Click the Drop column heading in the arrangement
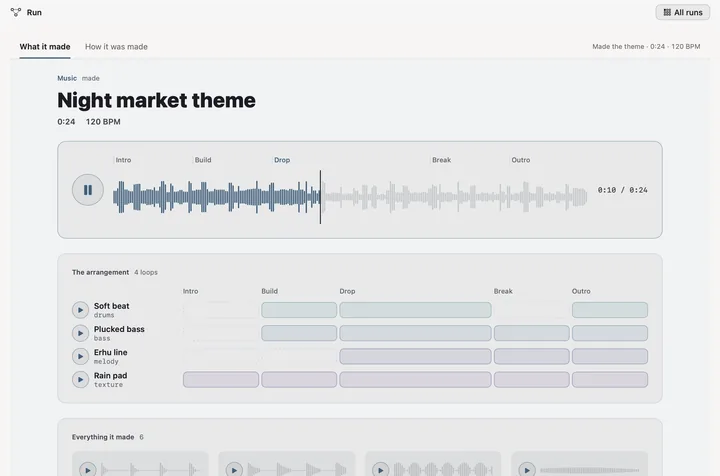Image resolution: width=720 pixels, height=476 pixels. coord(347,291)
